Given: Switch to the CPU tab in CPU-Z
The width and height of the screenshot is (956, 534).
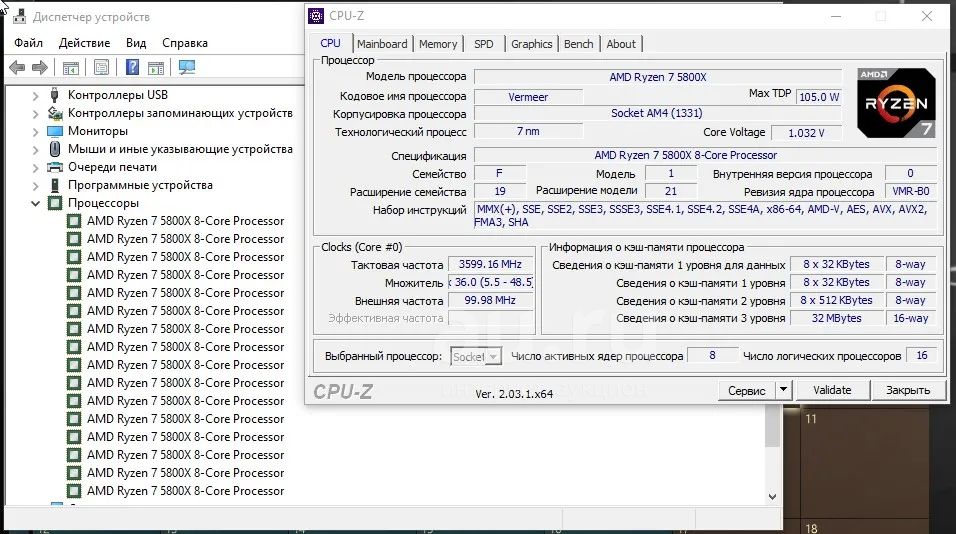Looking at the screenshot, I should coord(330,43).
